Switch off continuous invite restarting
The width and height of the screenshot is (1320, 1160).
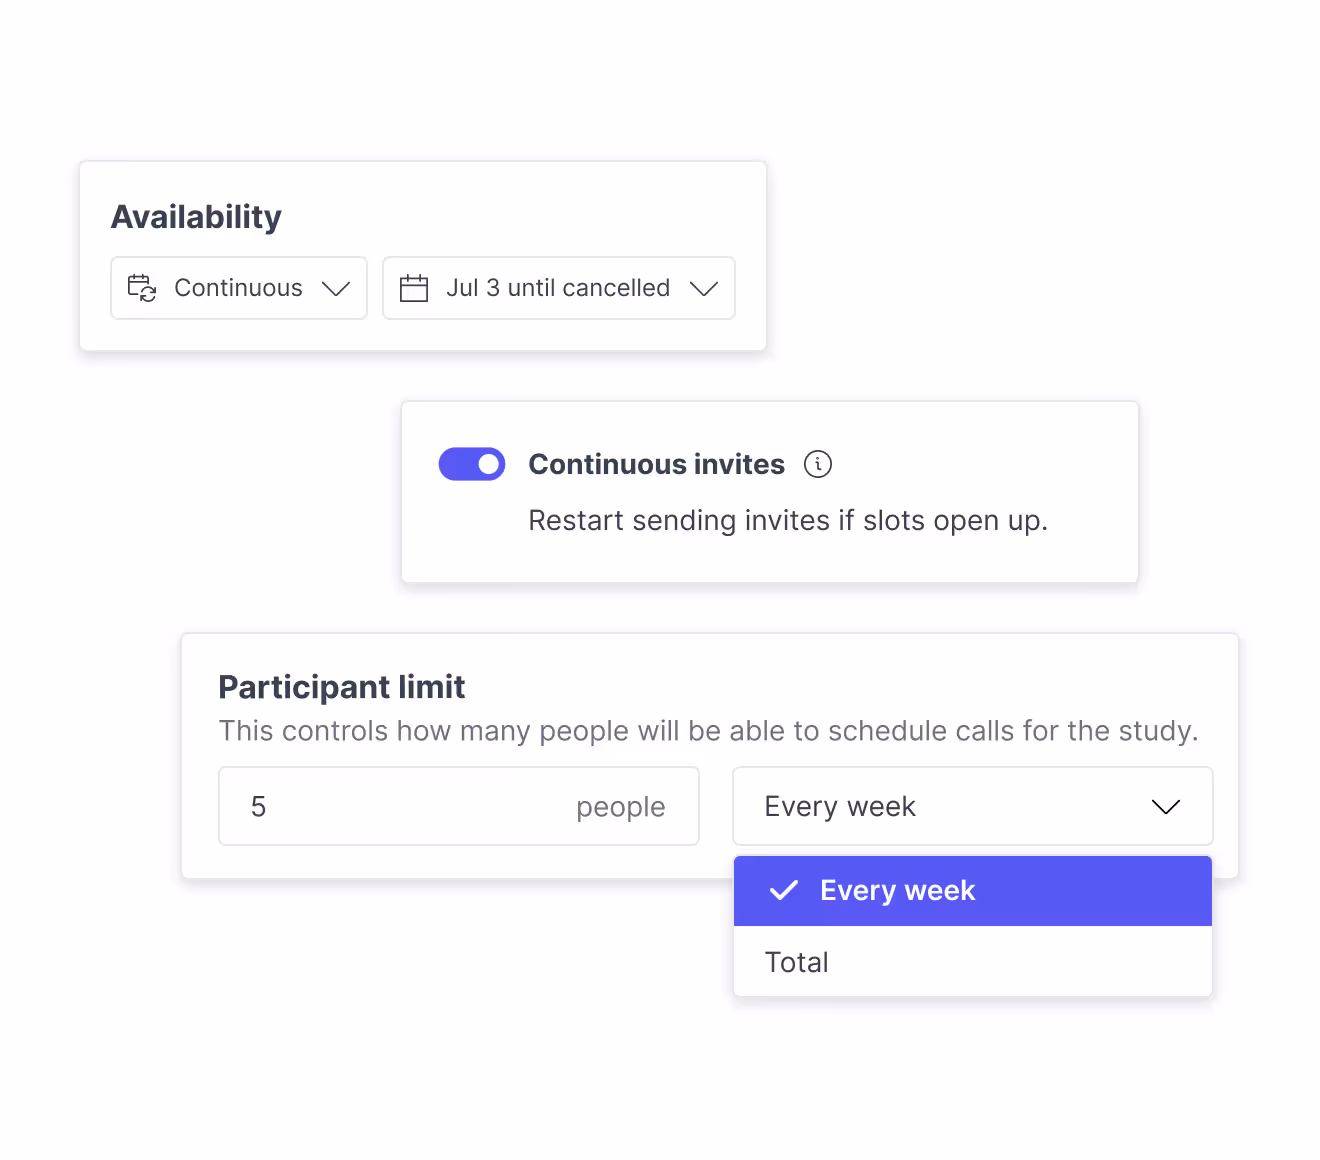point(471,464)
